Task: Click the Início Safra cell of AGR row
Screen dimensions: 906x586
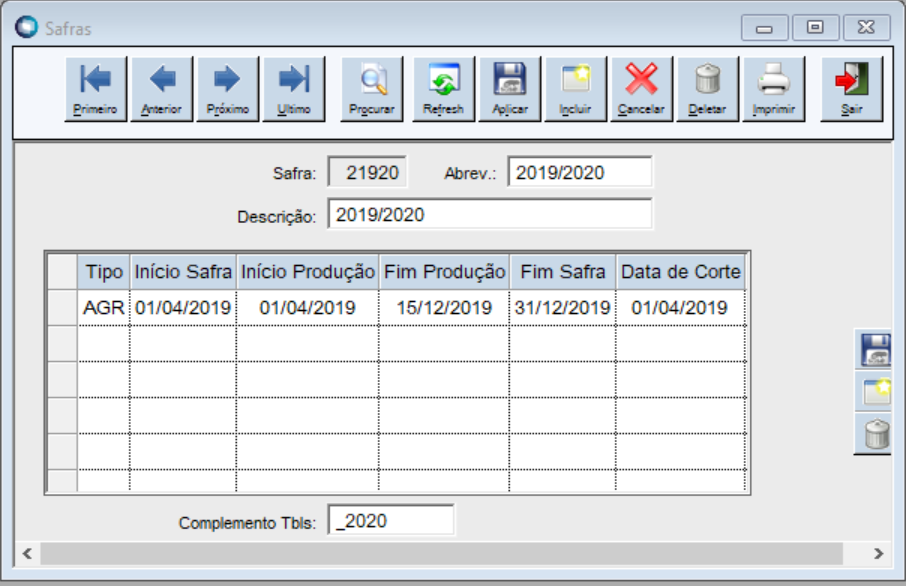Action: coord(183,307)
